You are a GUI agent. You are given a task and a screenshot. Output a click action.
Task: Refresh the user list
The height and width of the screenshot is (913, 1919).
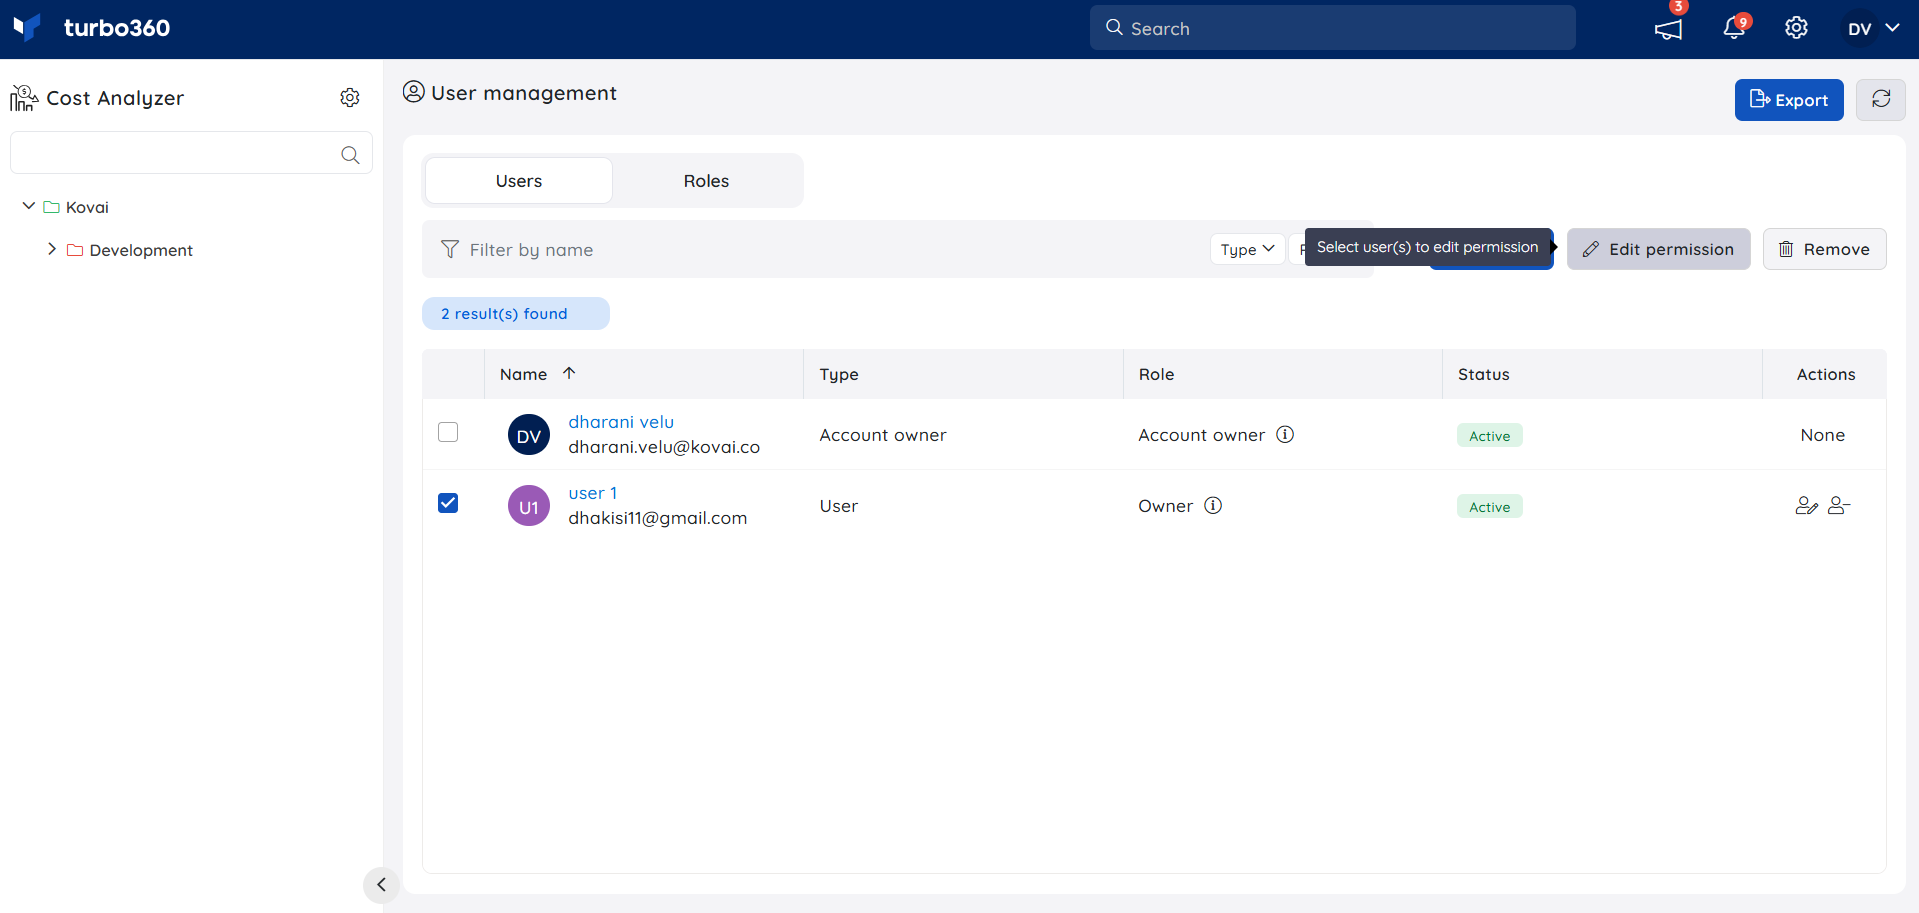1881,100
